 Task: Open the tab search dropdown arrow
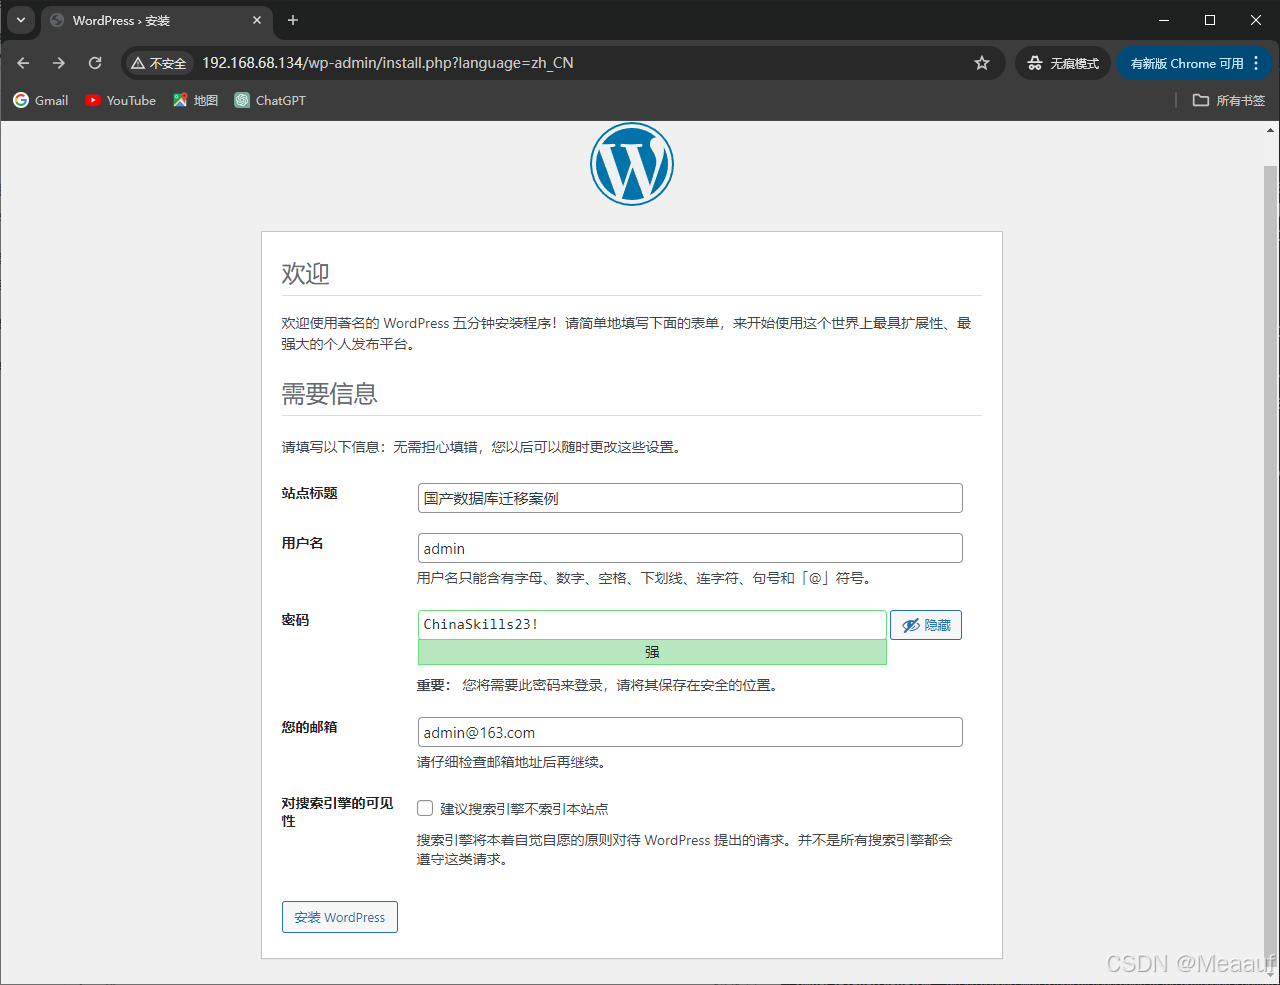(x=20, y=20)
